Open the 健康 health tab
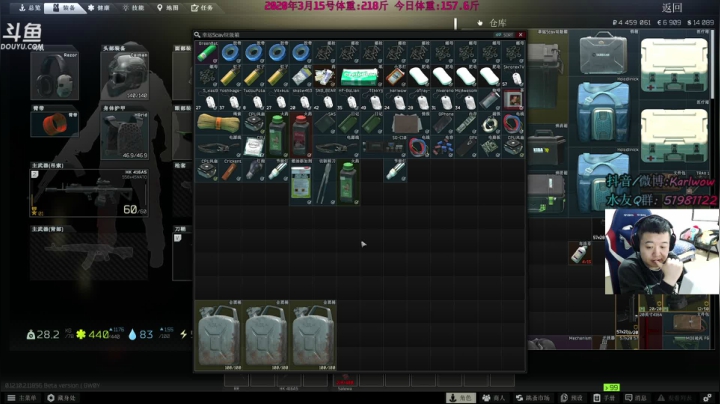Screen dimensions: 720x404 tap(98, 8)
